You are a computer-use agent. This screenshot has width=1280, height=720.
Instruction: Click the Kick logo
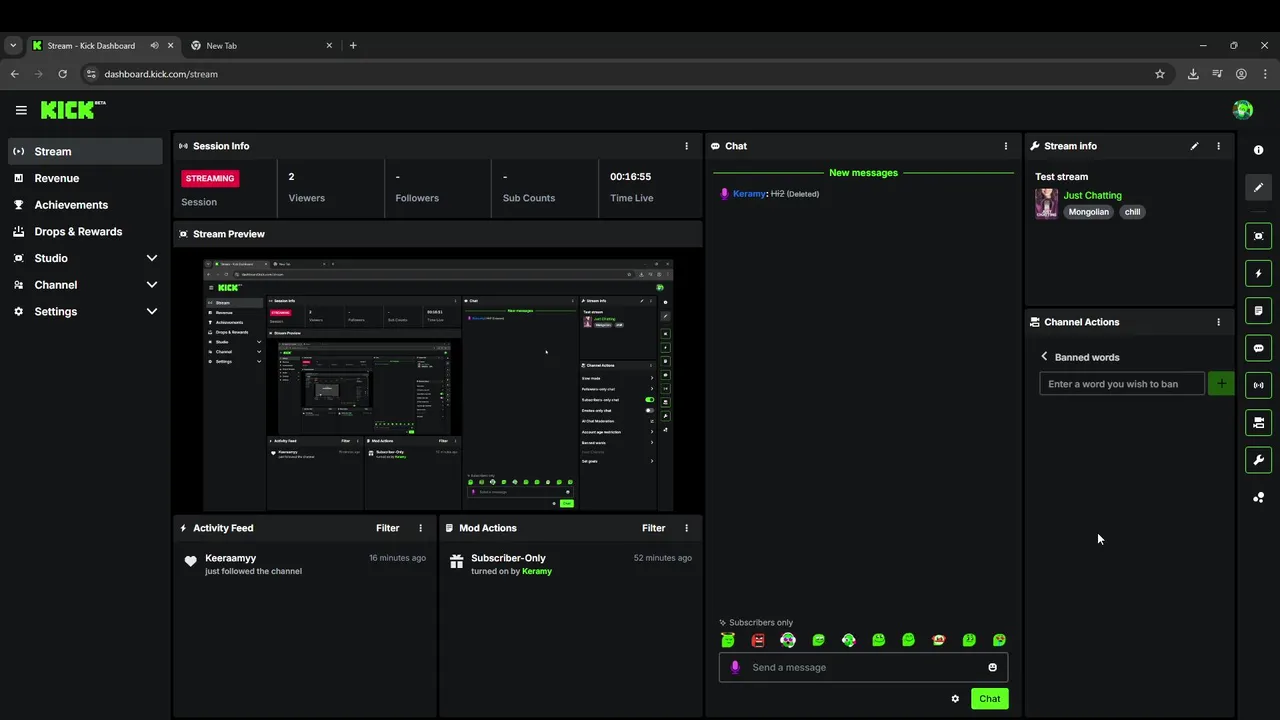click(x=72, y=110)
